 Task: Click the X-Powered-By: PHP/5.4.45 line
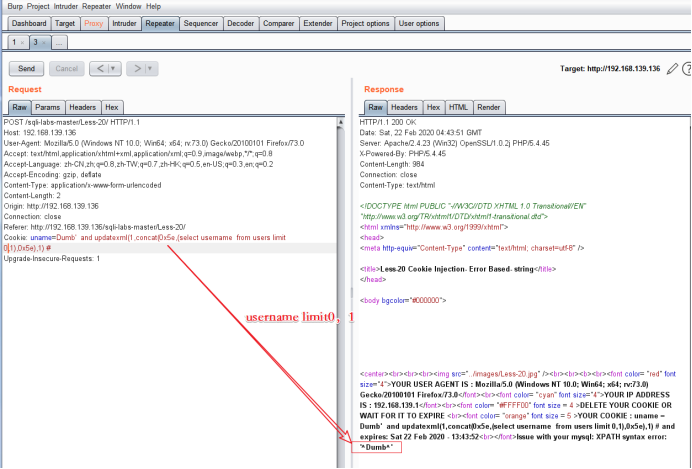pos(403,154)
